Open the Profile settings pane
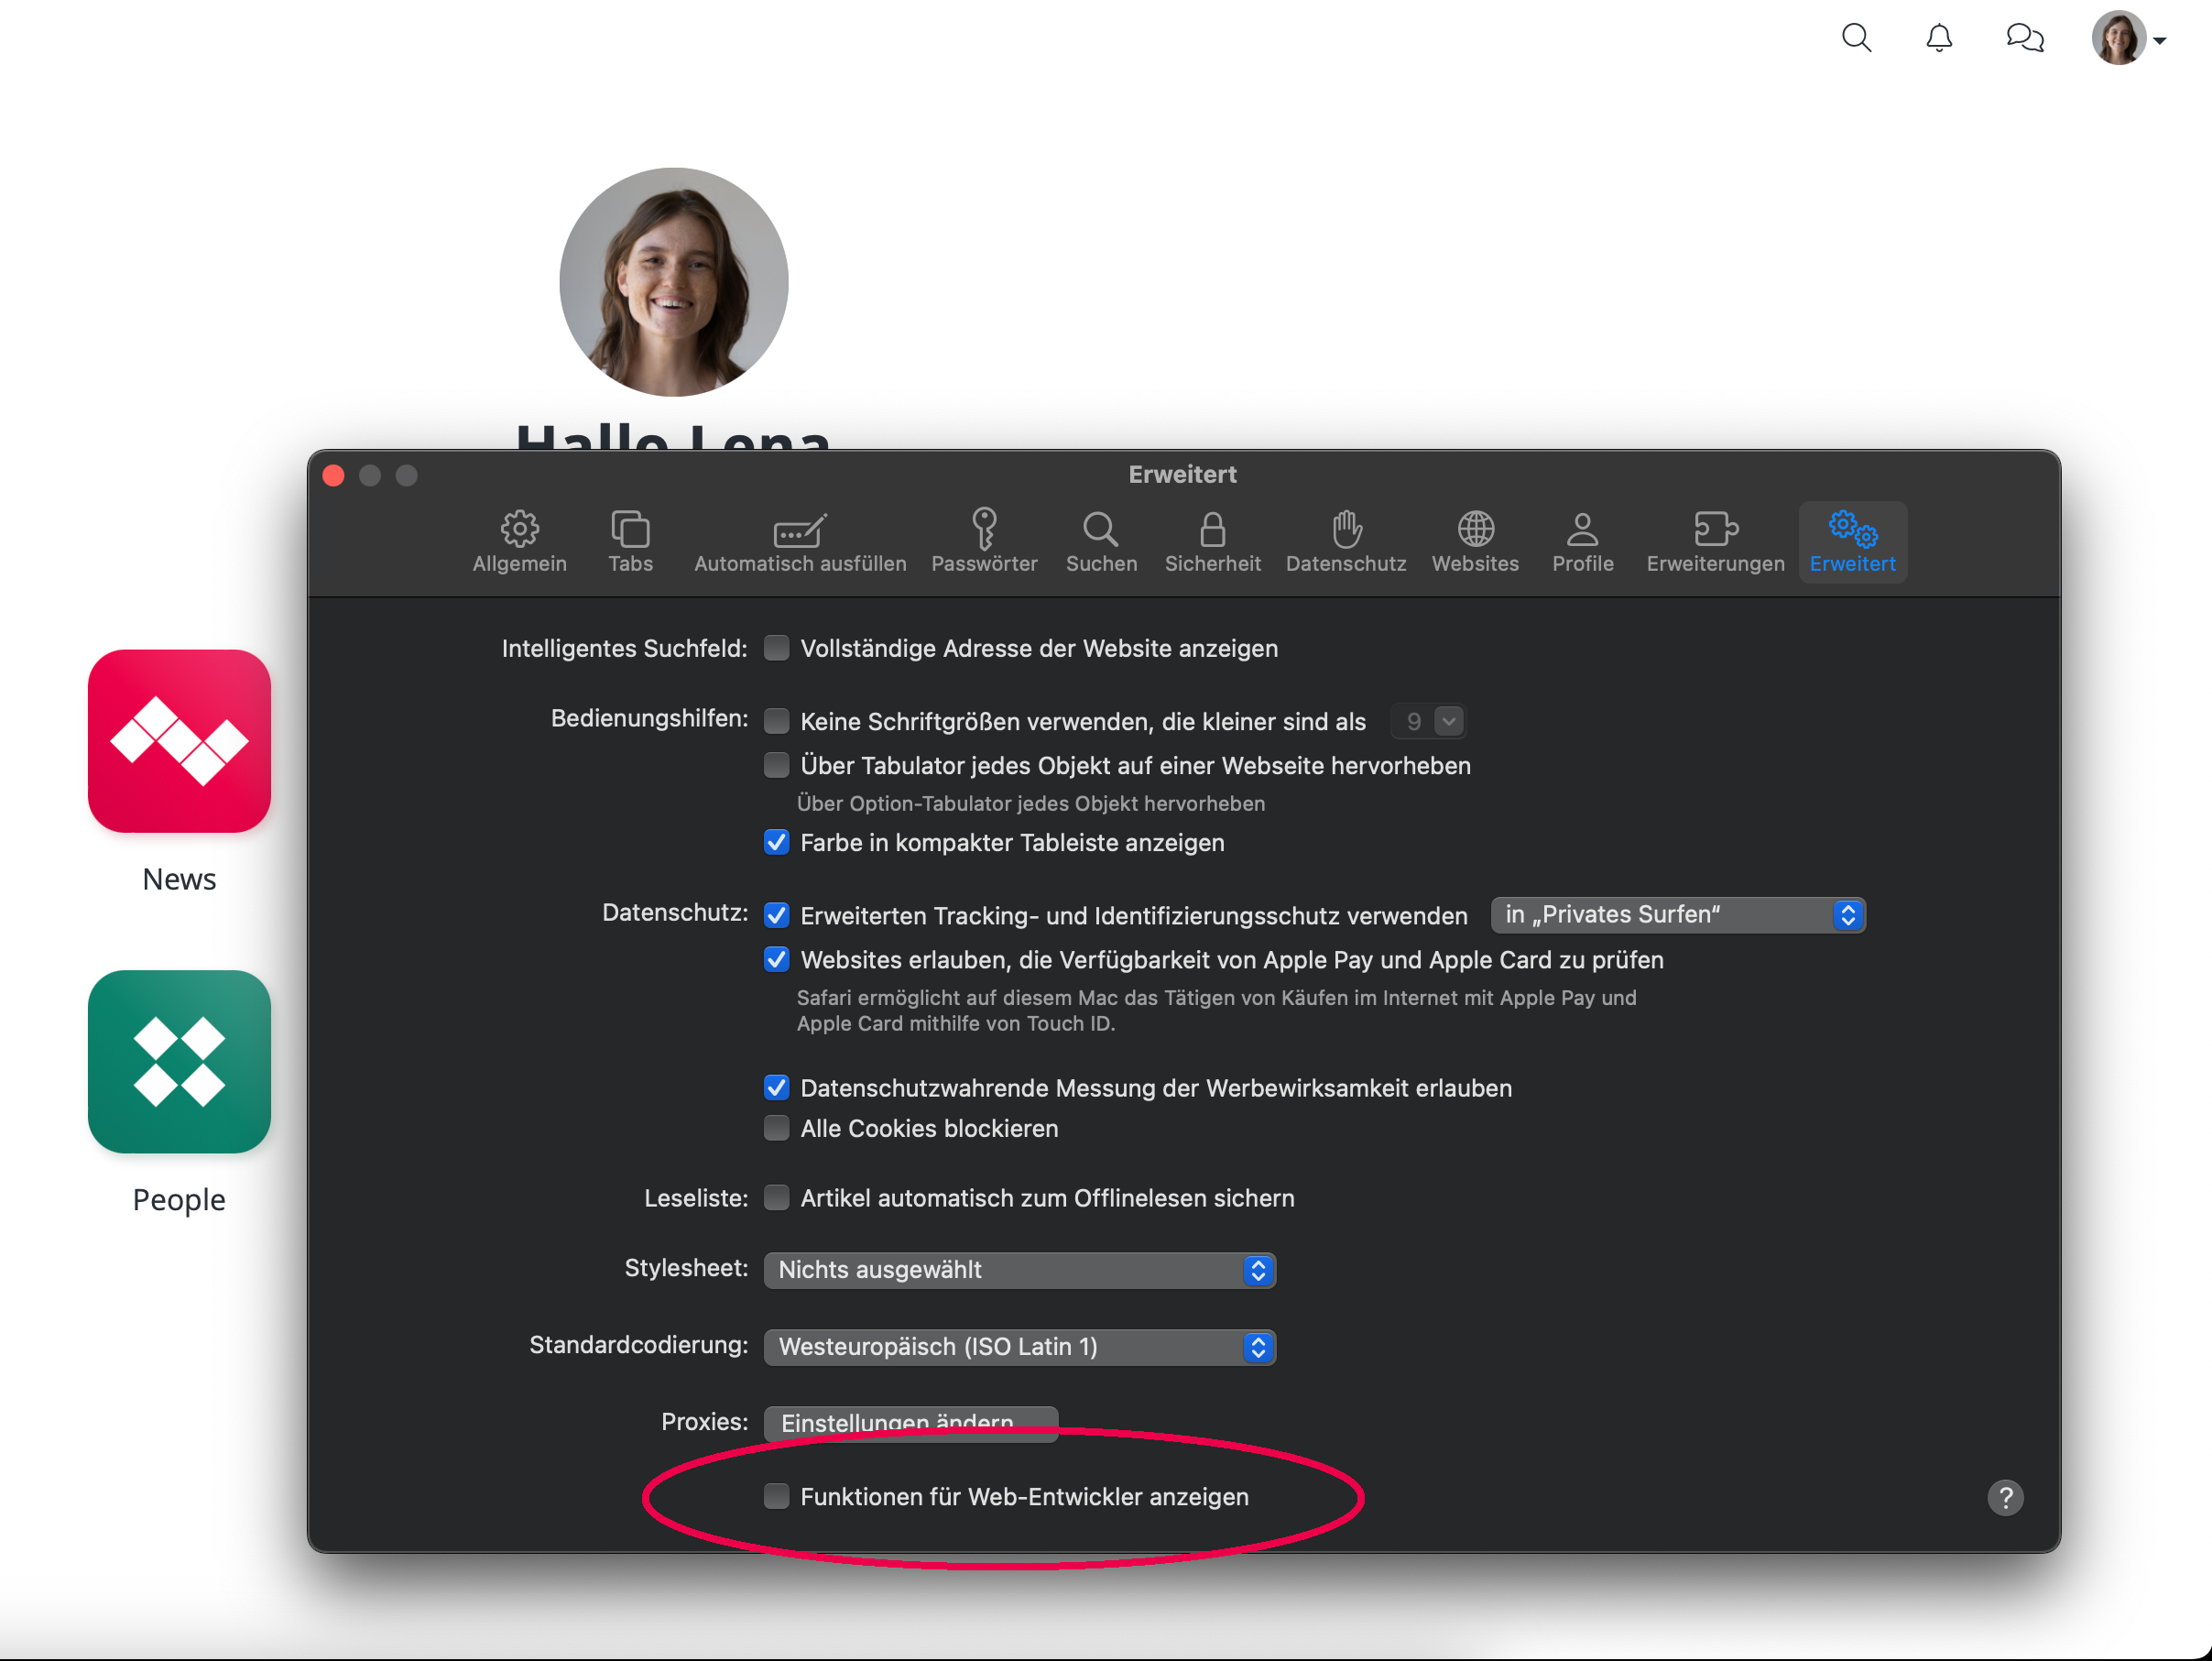Screen dimensions: 2212x1661 [x=1583, y=542]
